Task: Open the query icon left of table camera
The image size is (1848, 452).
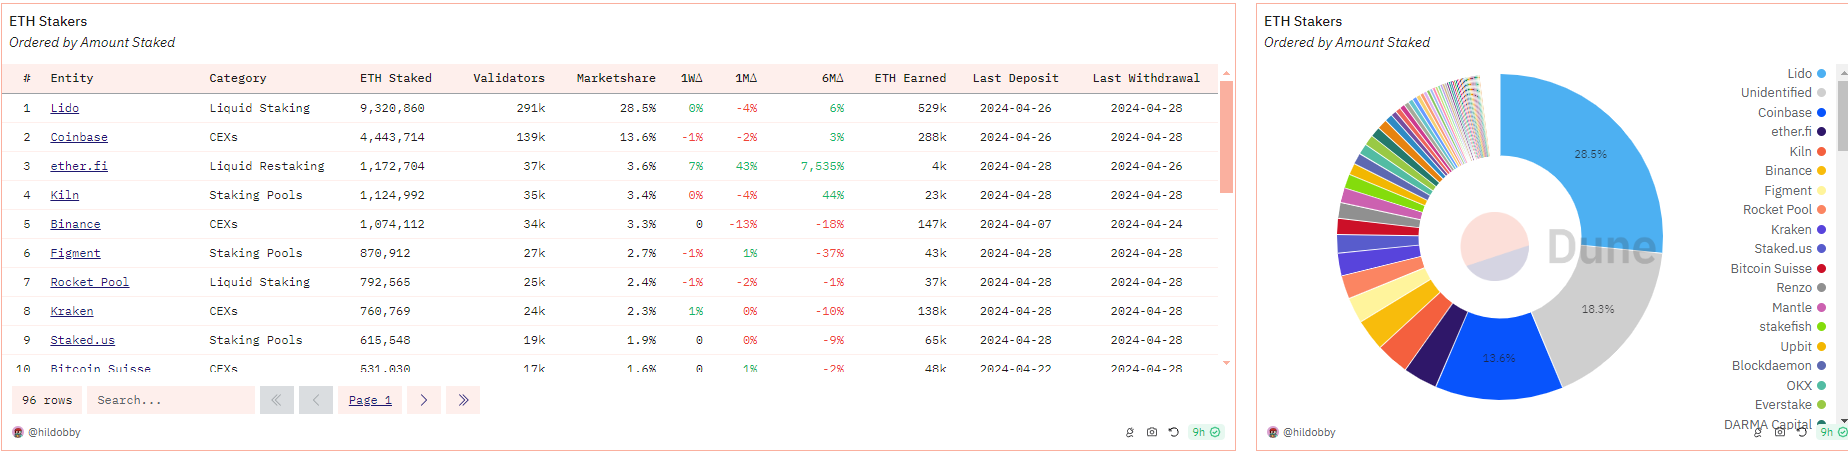Action: click(x=1130, y=432)
